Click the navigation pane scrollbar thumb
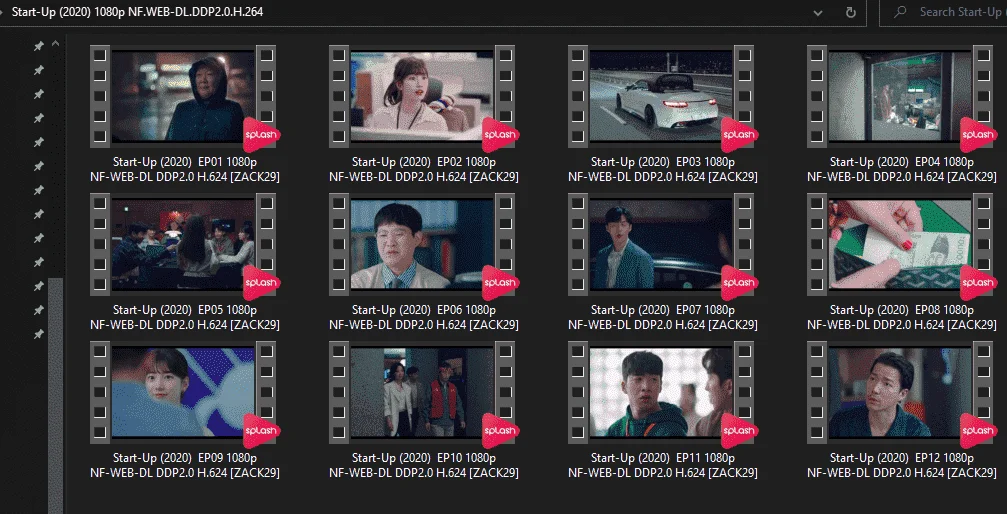Image resolution: width=1007 pixels, height=514 pixels. [56, 395]
